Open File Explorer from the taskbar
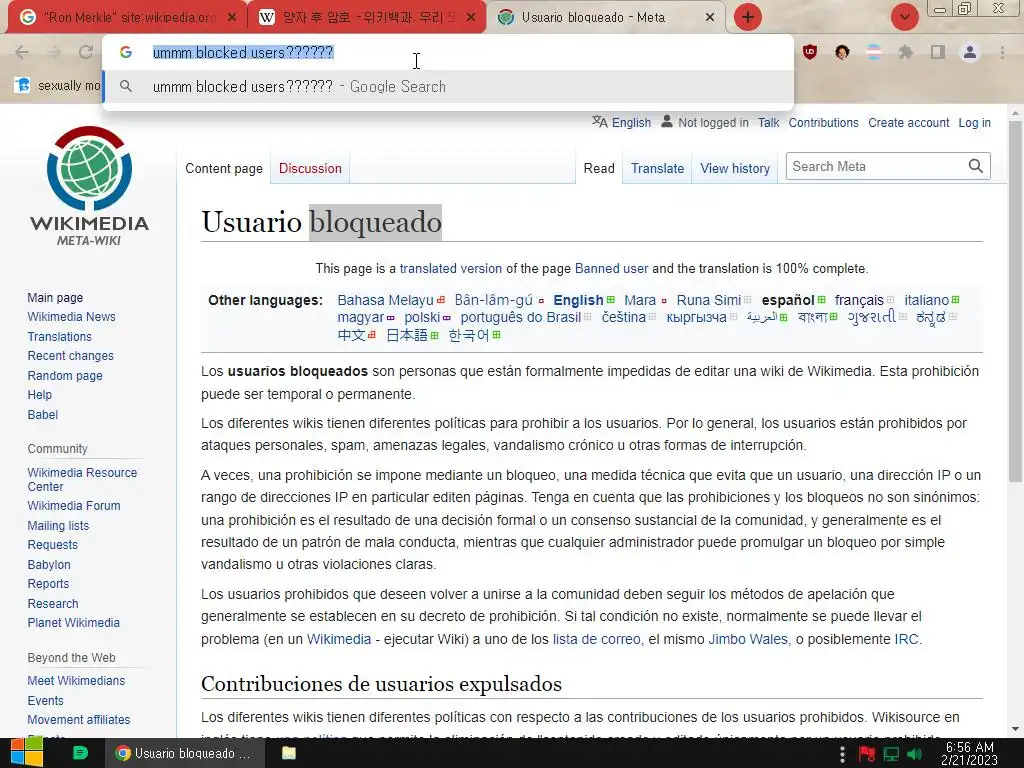The width and height of the screenshot is (1024, 768). [x=289, y=753]
